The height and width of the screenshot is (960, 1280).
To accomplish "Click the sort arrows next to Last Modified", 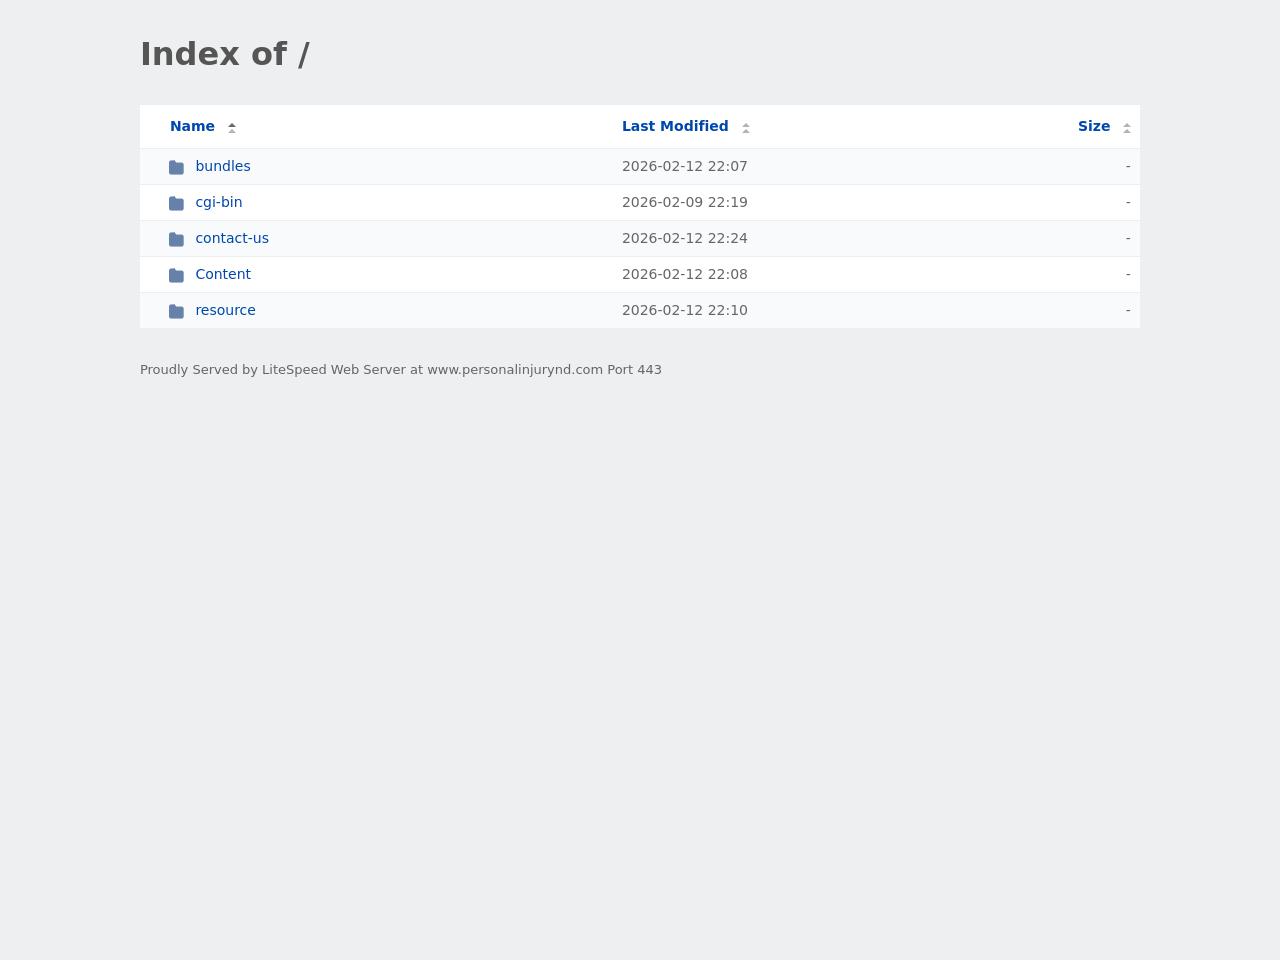I will 746,127.
